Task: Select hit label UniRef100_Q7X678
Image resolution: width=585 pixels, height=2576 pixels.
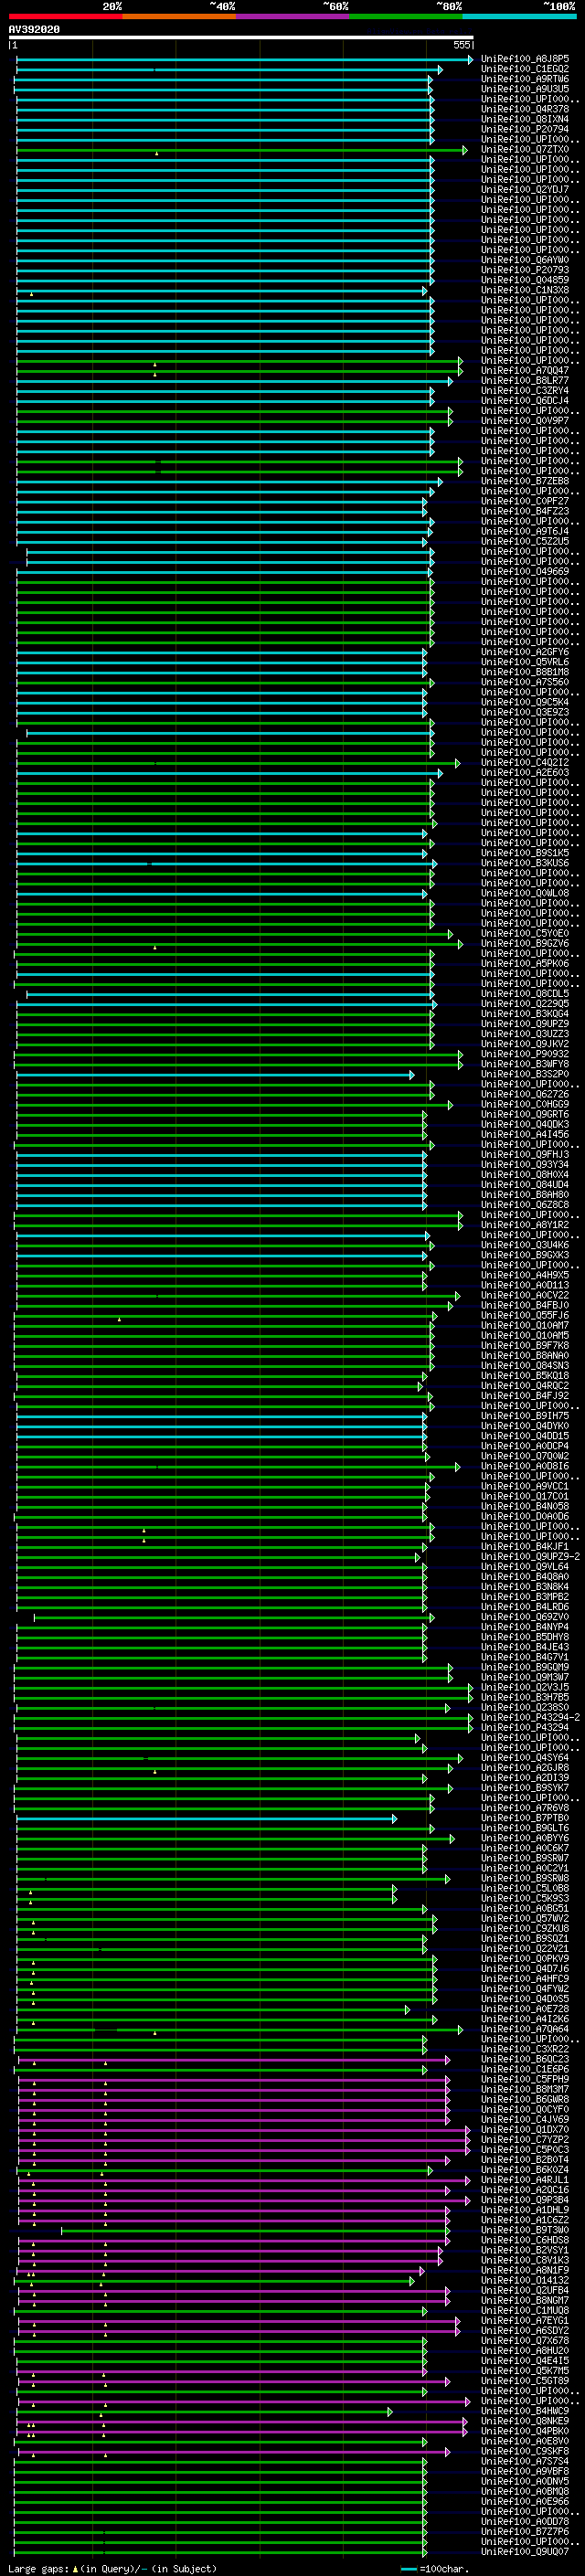Action: (x=525, y=2340)
